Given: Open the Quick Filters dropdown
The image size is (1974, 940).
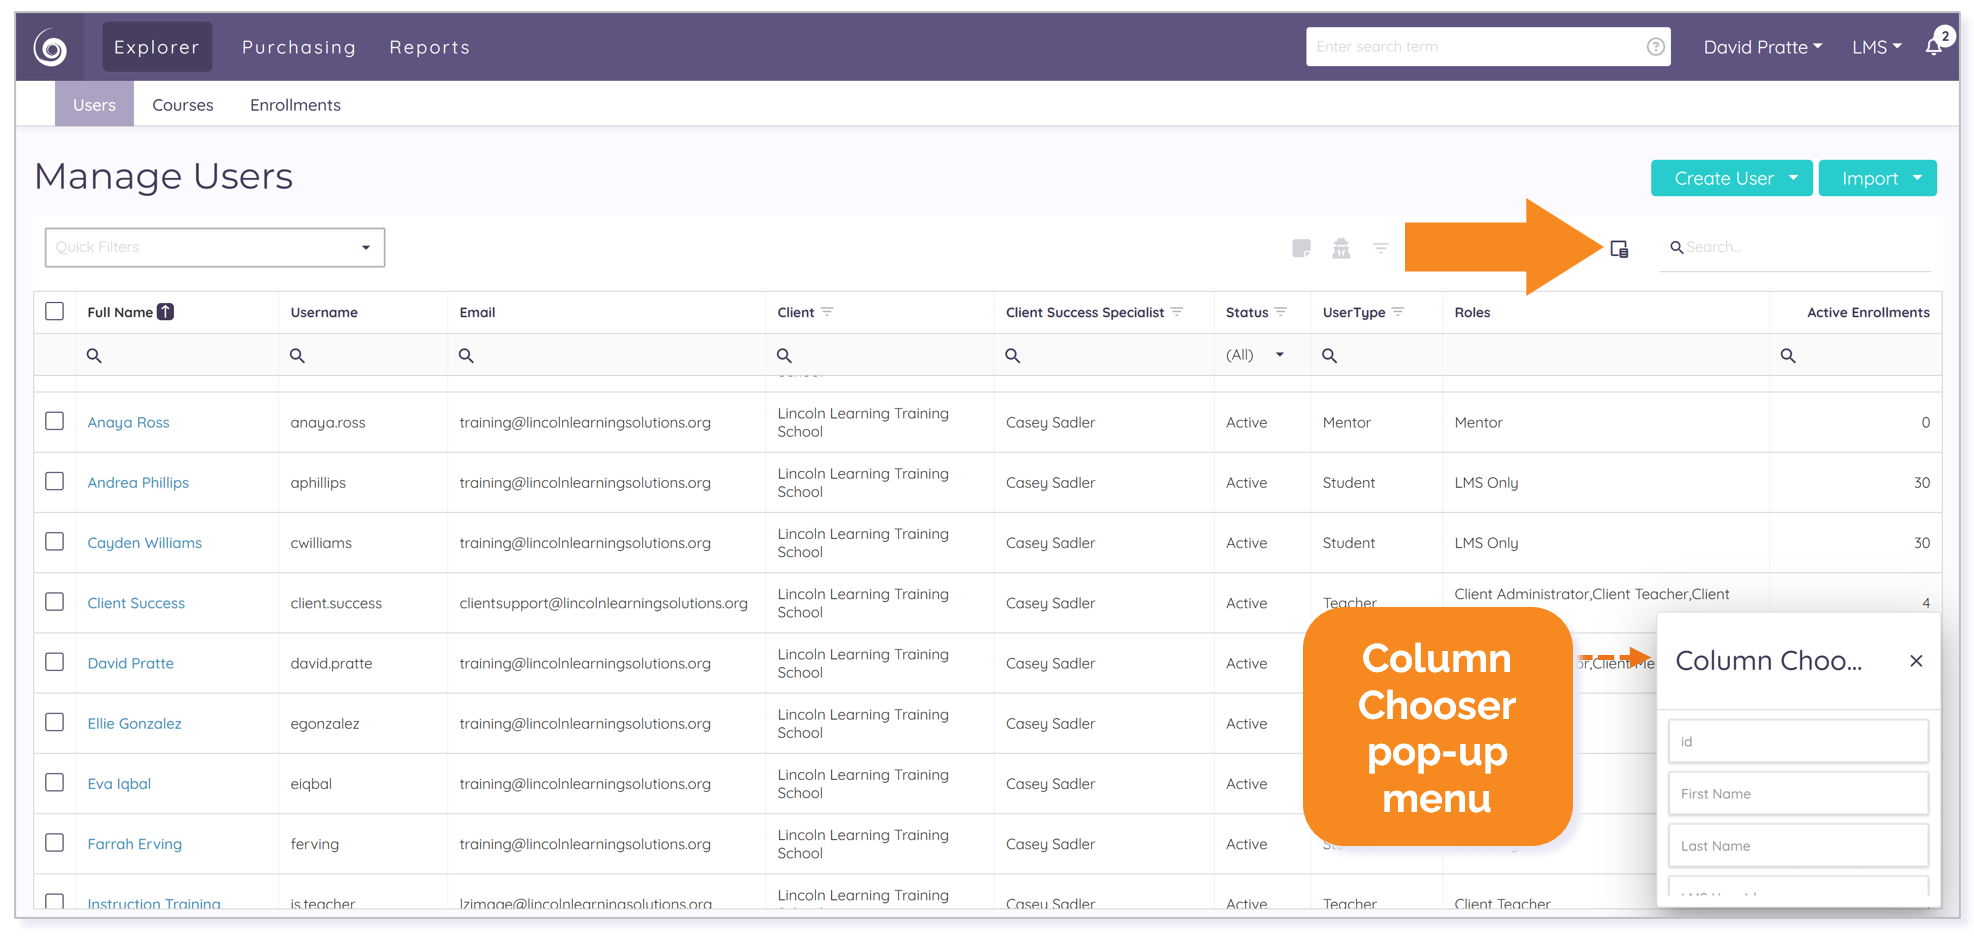Looking at the screenshot, I should tap(215, 247).
